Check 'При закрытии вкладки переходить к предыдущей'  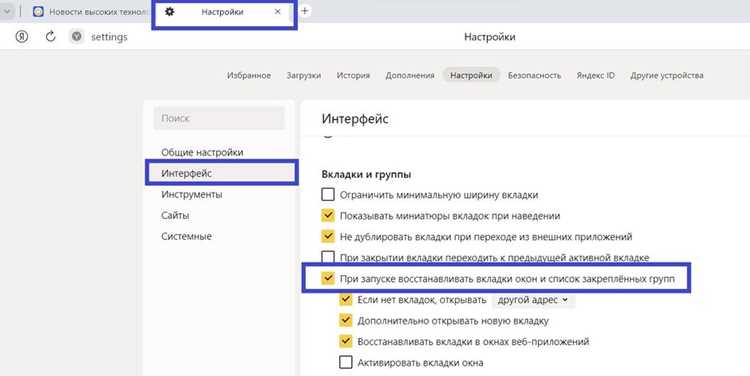click(328, 257)
